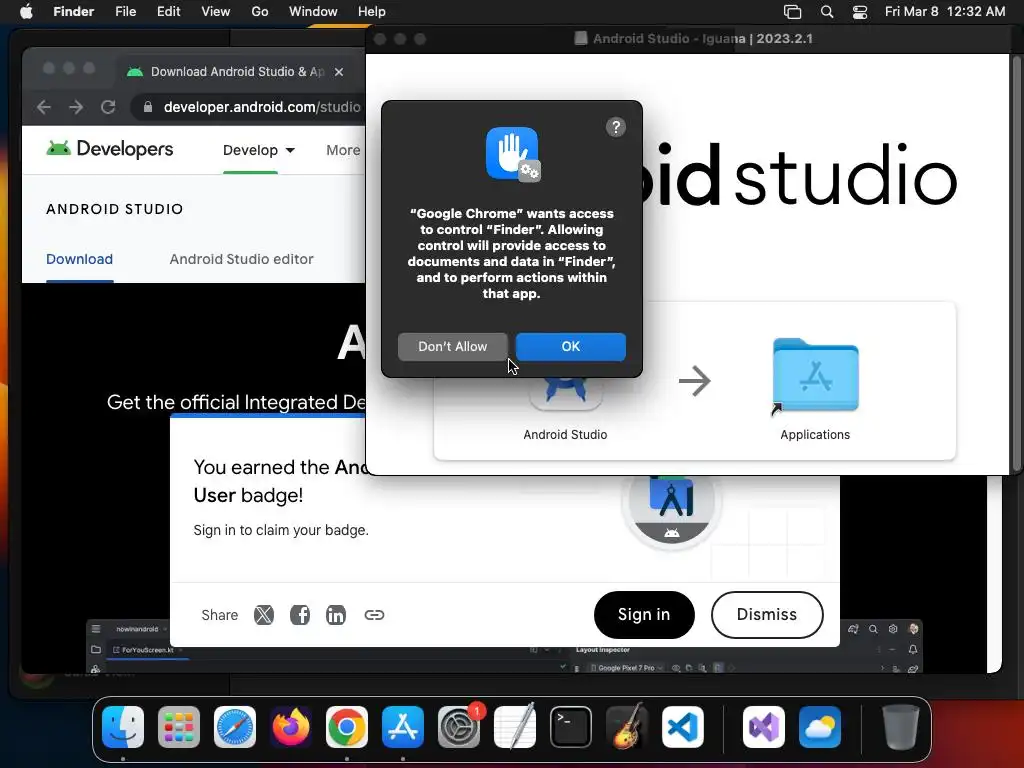Open Google Chrome from the Dock
This screenshot has height=768, width=1024.
click(347, 727)
